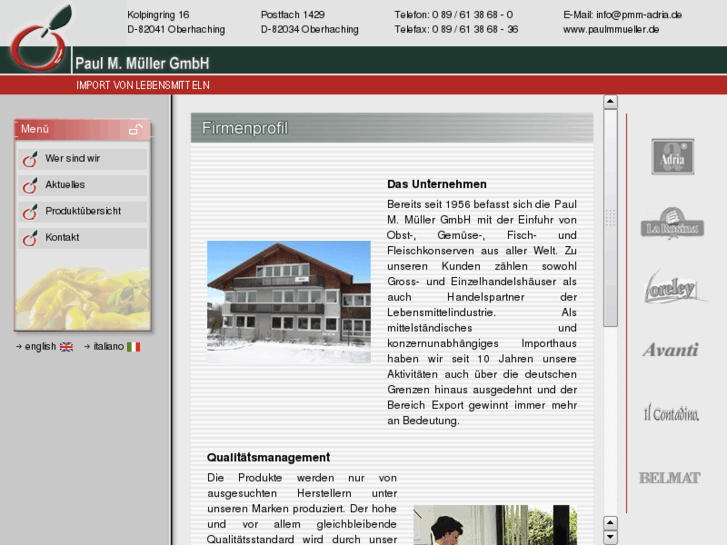Open the Produktübersicht menu item
Screen dimensions: 727x545
[x=83, y=212]
